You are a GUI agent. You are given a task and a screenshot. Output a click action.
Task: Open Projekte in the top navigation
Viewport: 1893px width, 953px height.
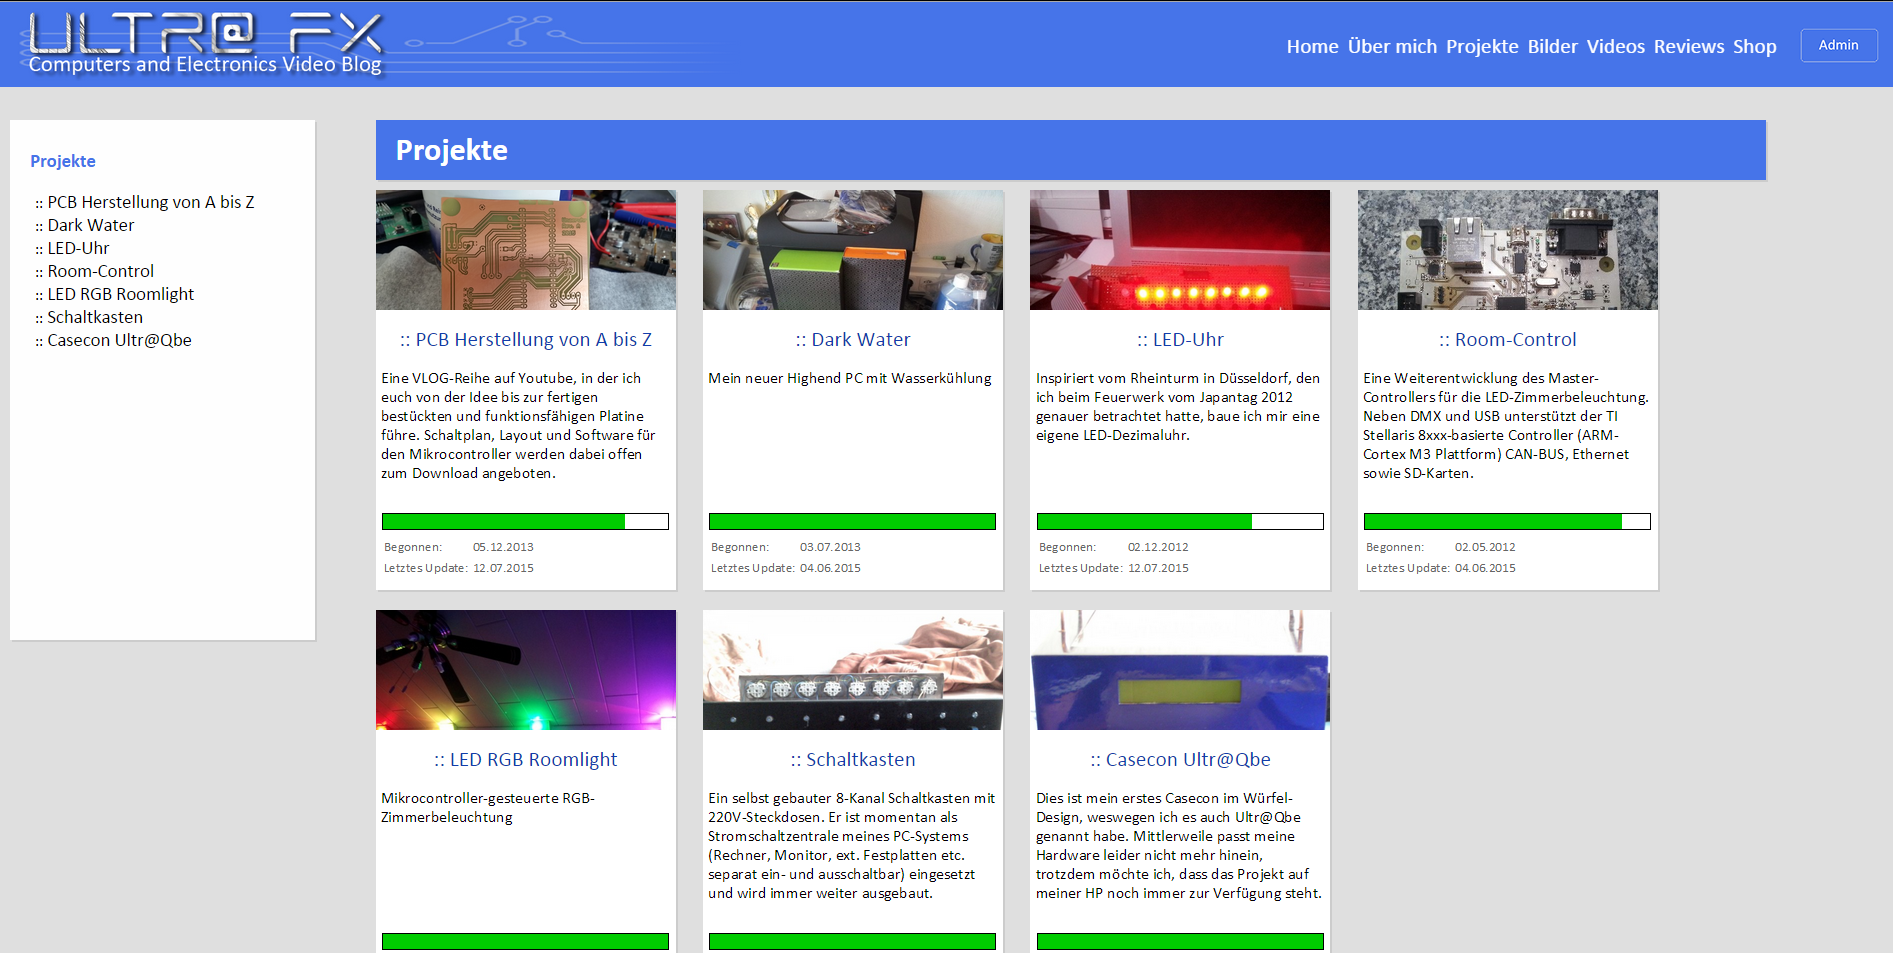point(1482,46)
